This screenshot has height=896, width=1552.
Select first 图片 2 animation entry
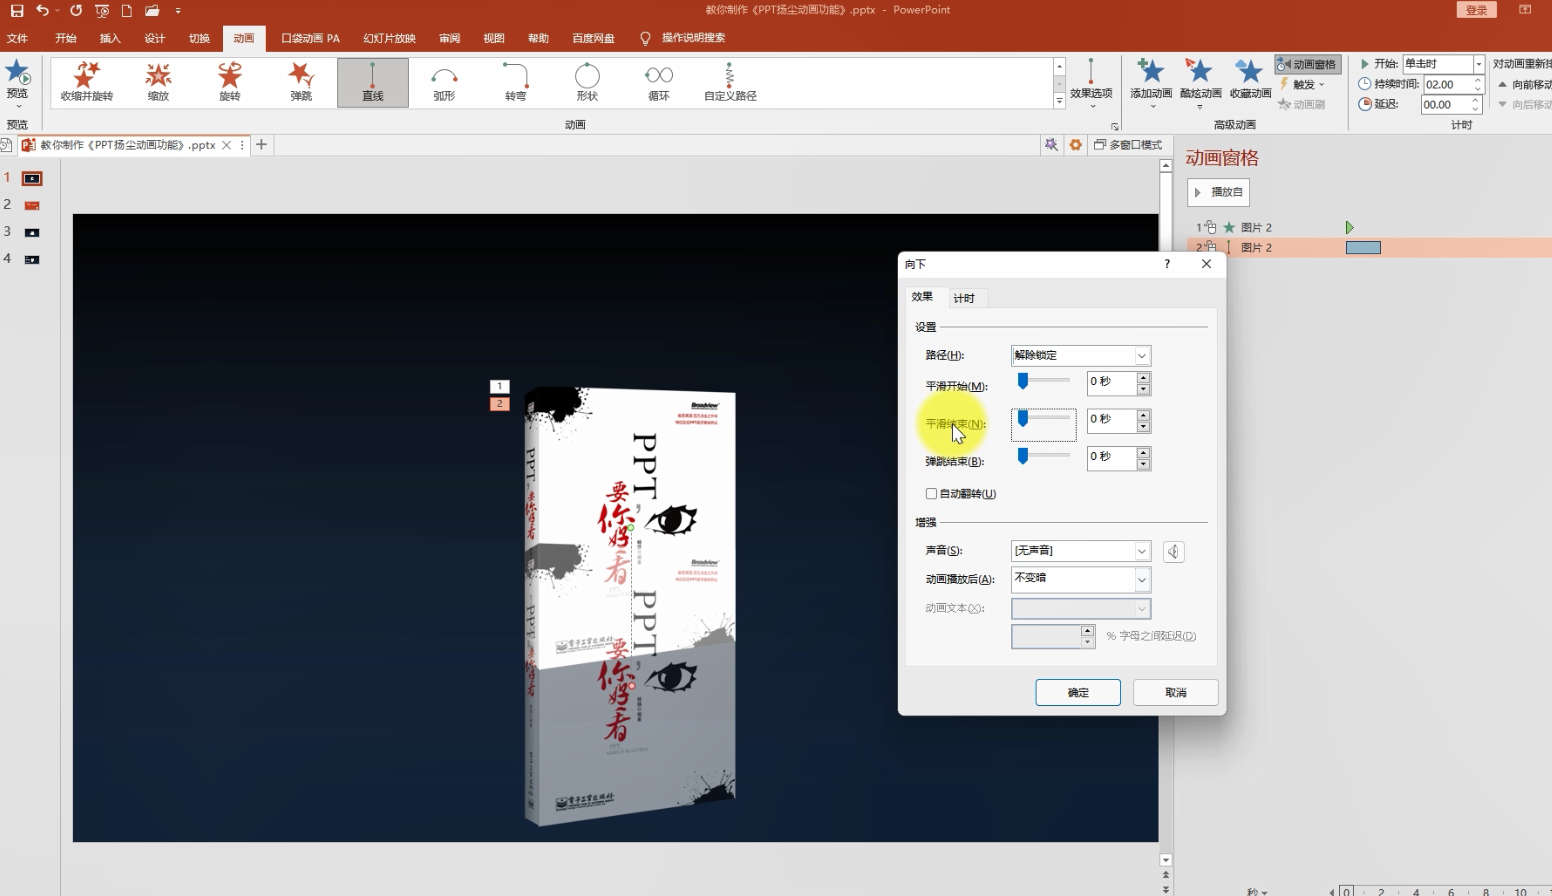pos(1370,227)
